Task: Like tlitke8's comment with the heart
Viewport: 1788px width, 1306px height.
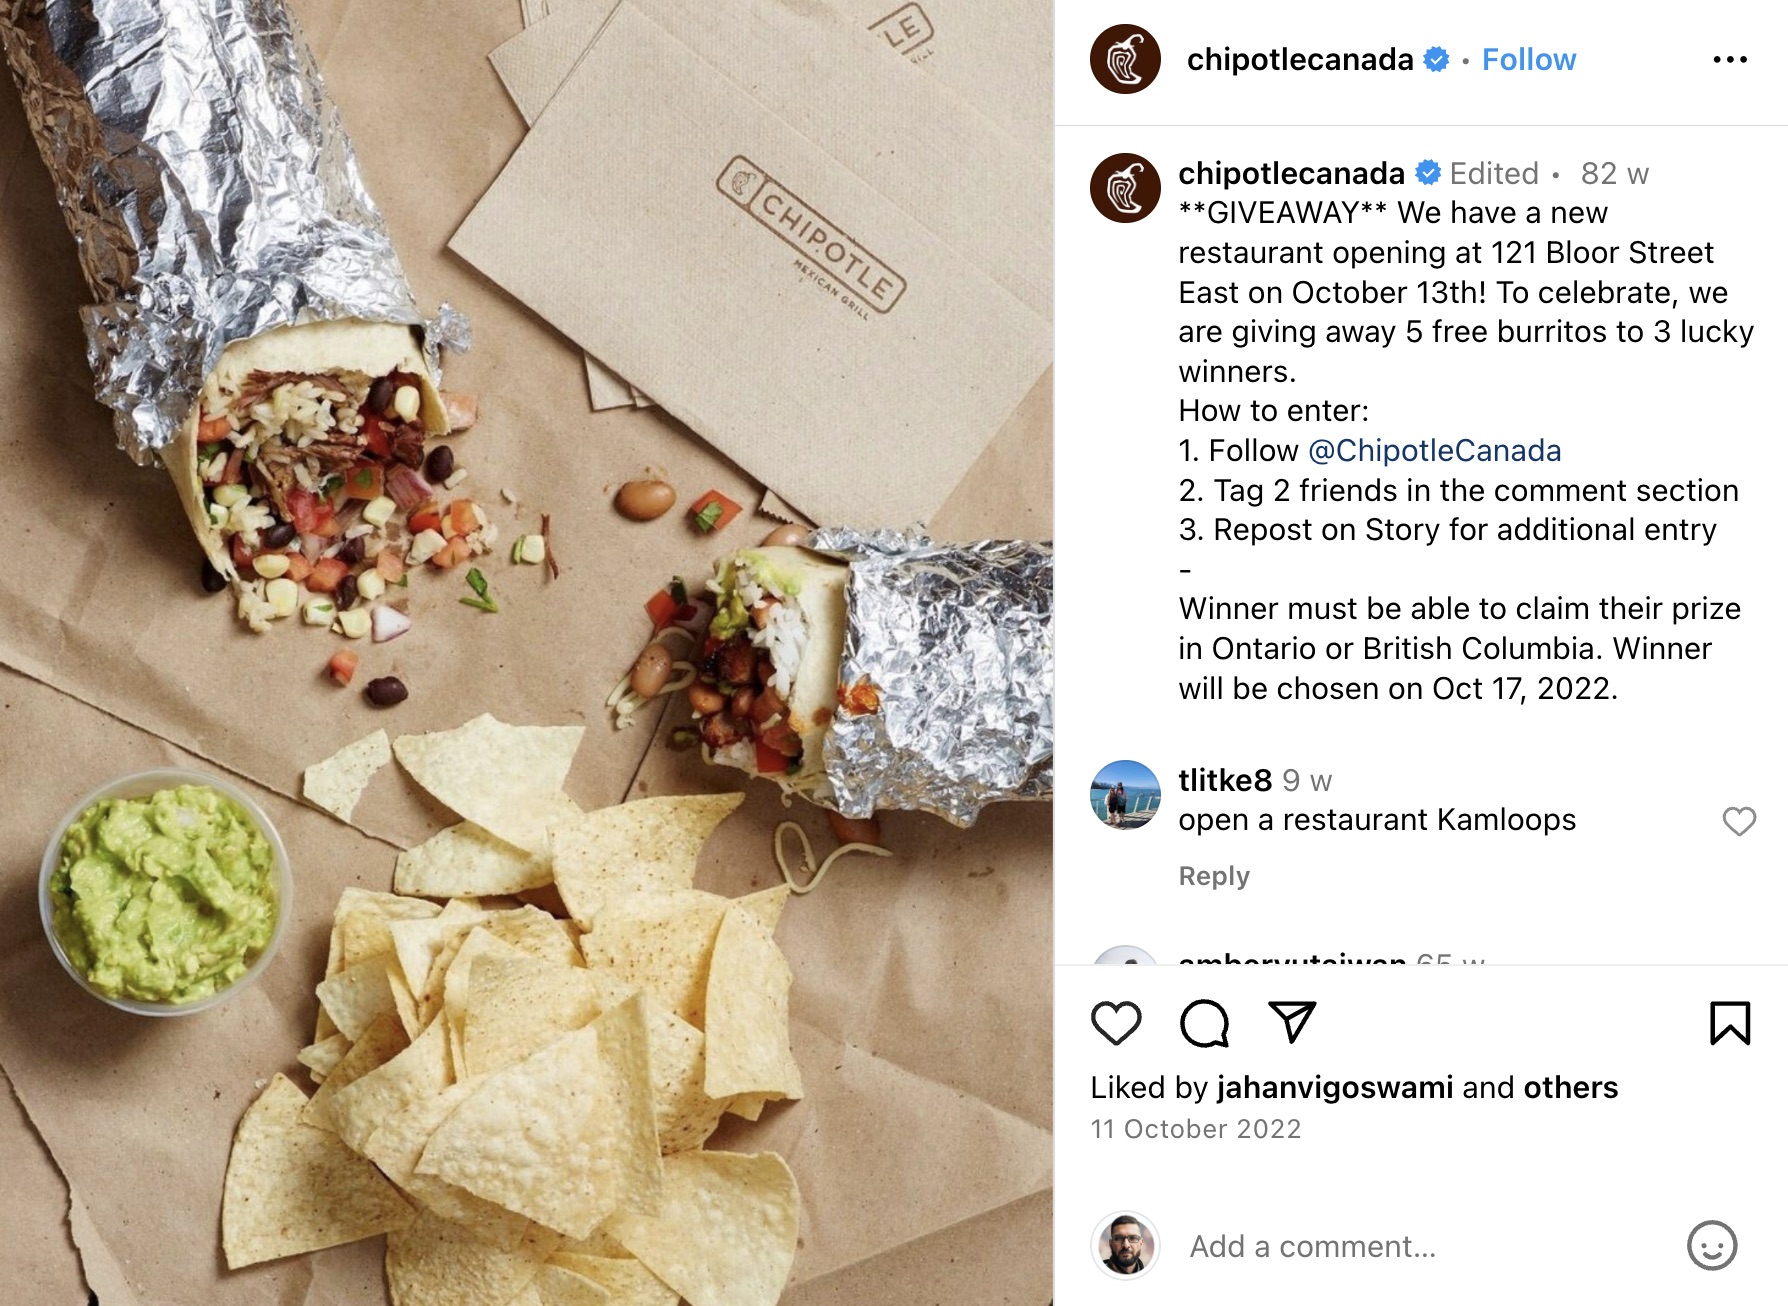Action: coord(1739,821)
